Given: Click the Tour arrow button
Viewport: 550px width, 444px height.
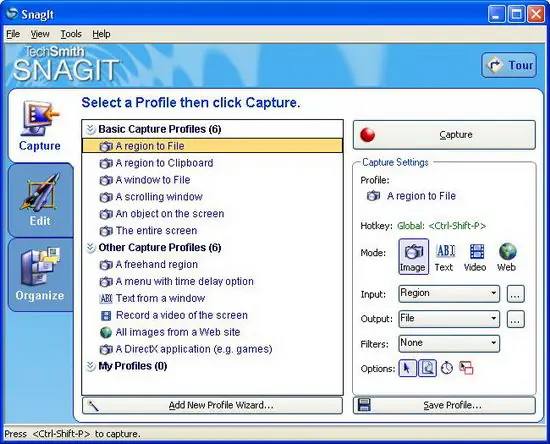Looking at the screenshot, I should point(509,65).
